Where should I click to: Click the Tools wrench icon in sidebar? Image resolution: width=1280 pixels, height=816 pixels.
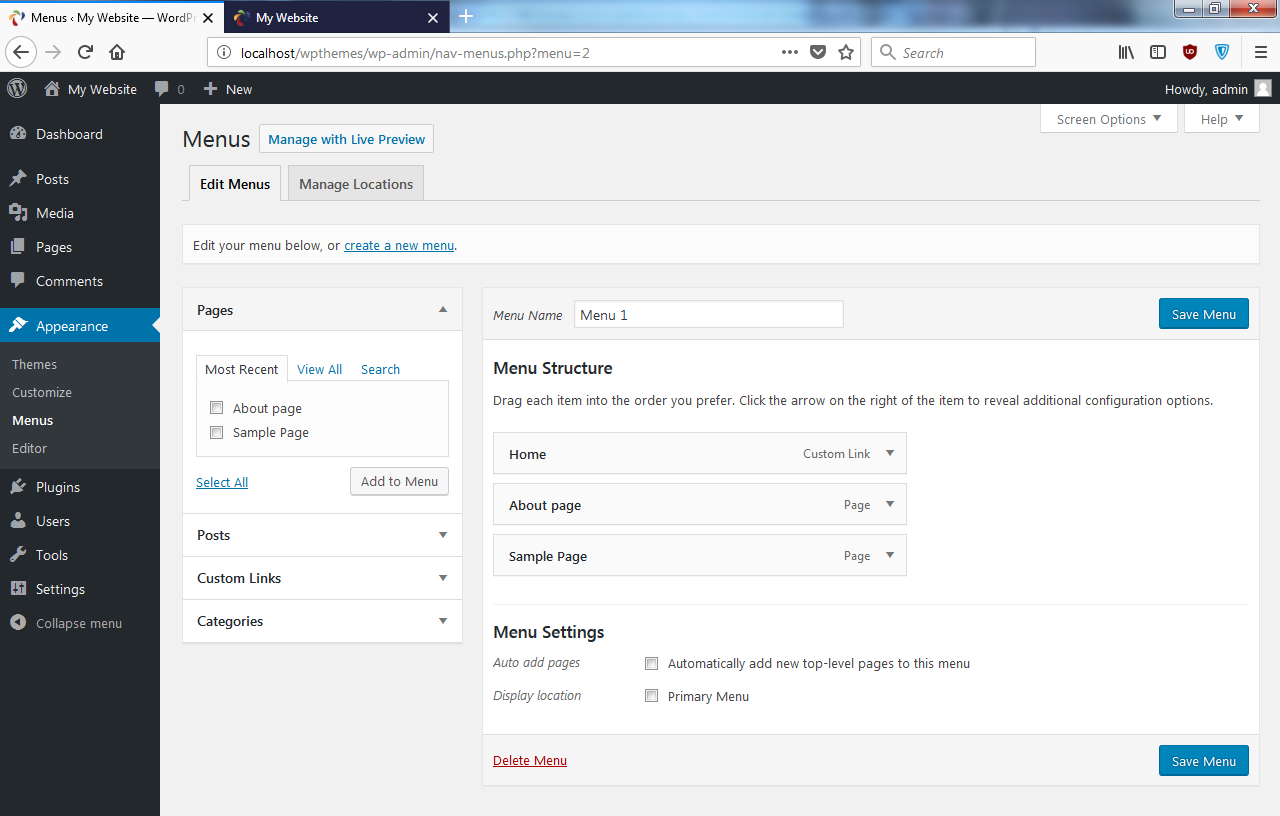click(x=18, y=555)
